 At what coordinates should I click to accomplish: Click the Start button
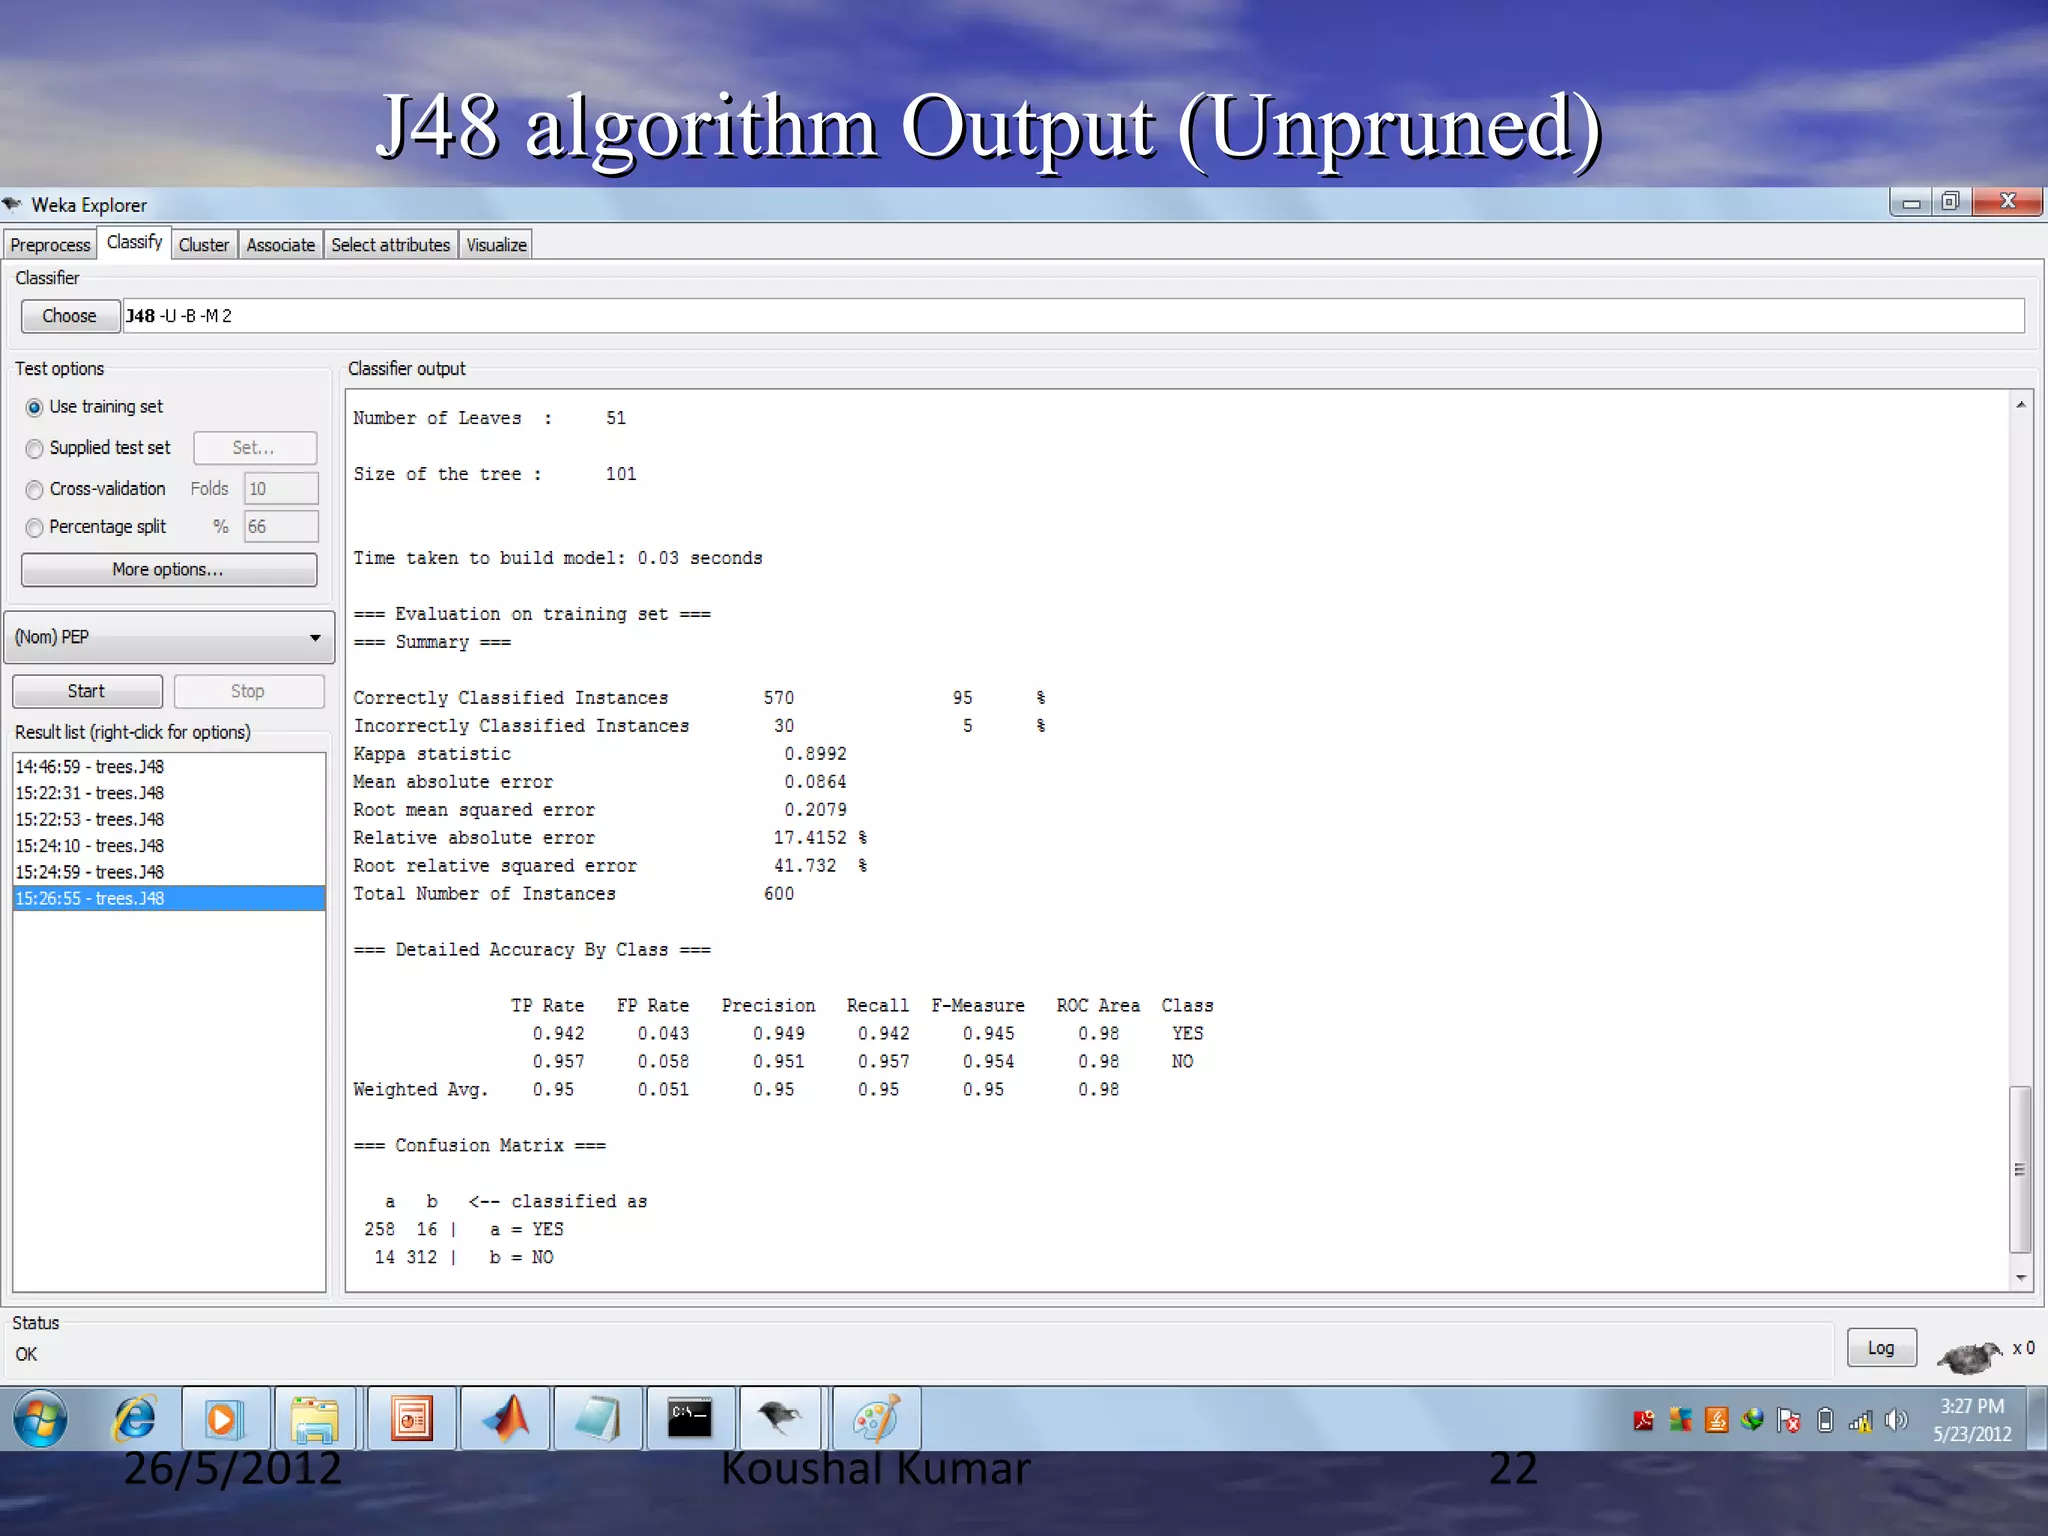coord(87,691)
